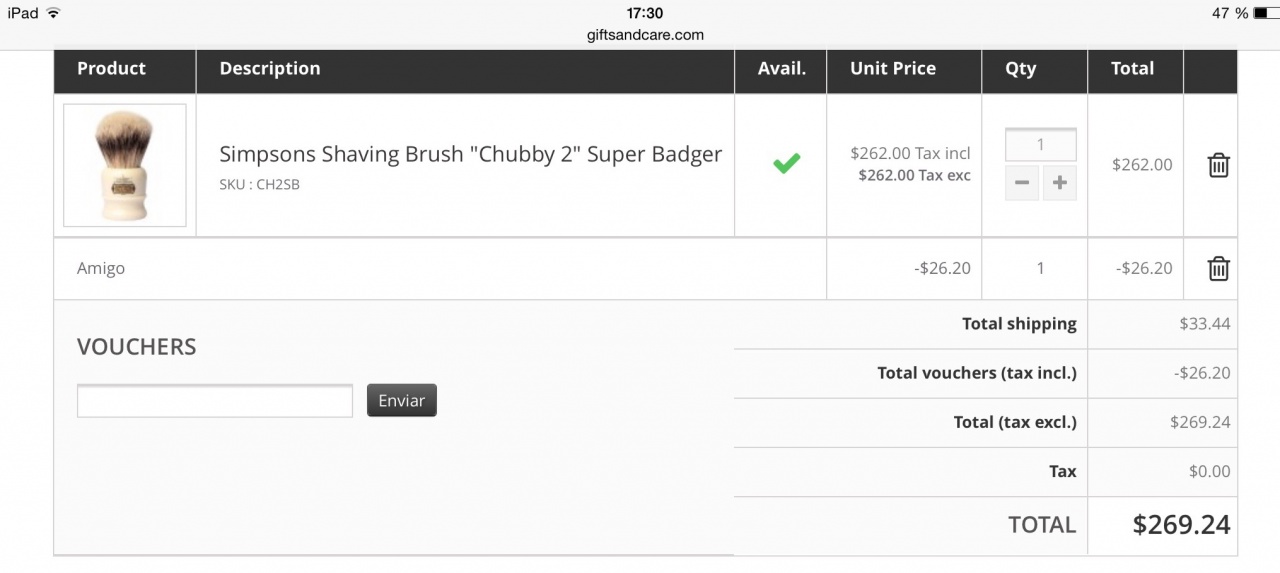
Task: Tap the 17:30 clock in the status bar
Action: tap(645, 13)
